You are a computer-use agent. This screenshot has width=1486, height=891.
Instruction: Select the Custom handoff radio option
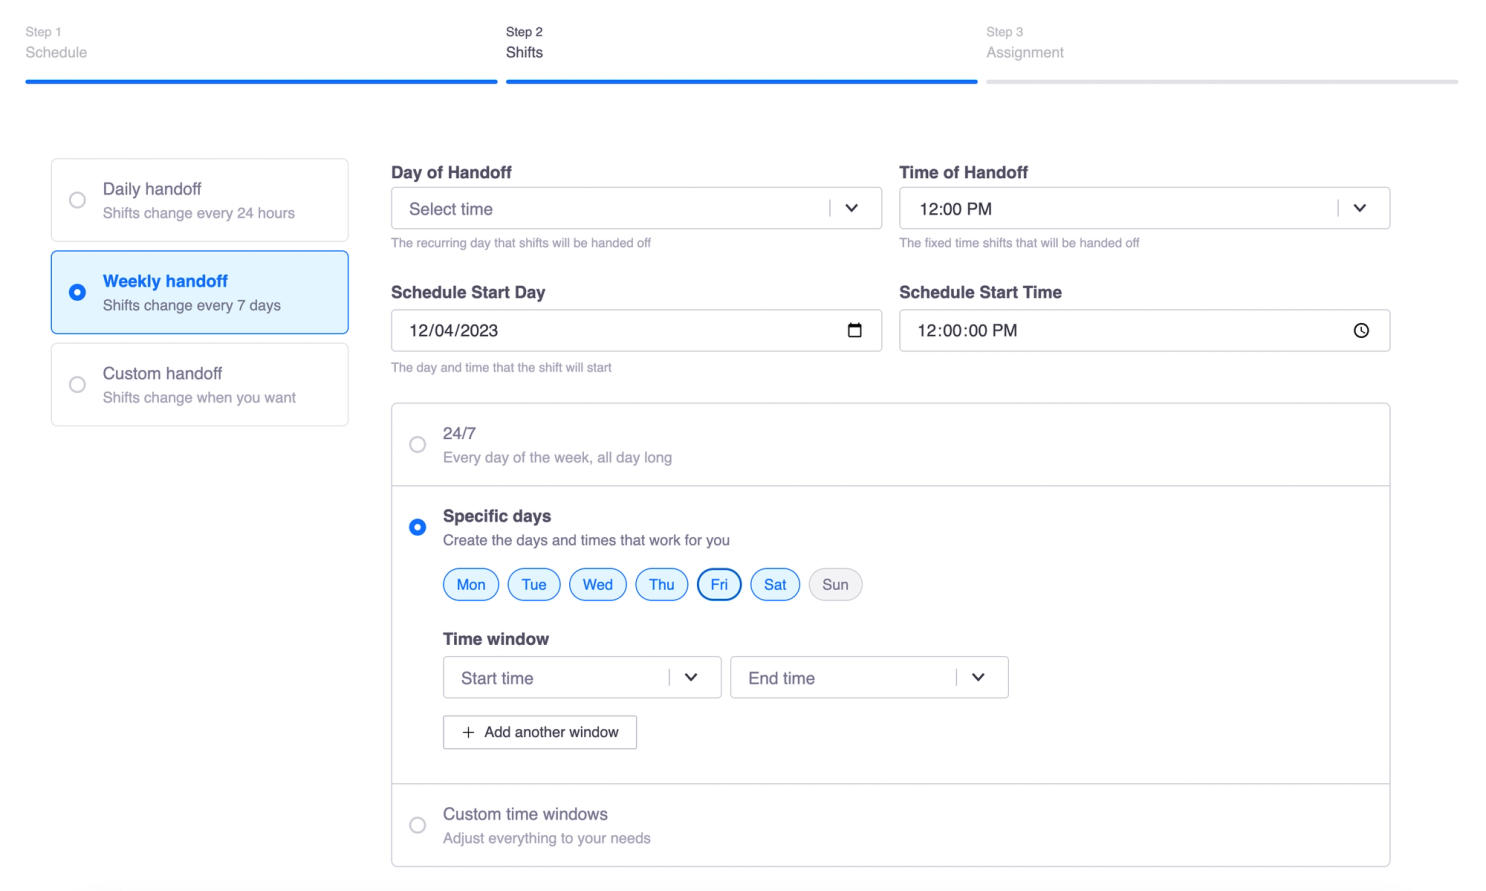[x=77, y=385]
